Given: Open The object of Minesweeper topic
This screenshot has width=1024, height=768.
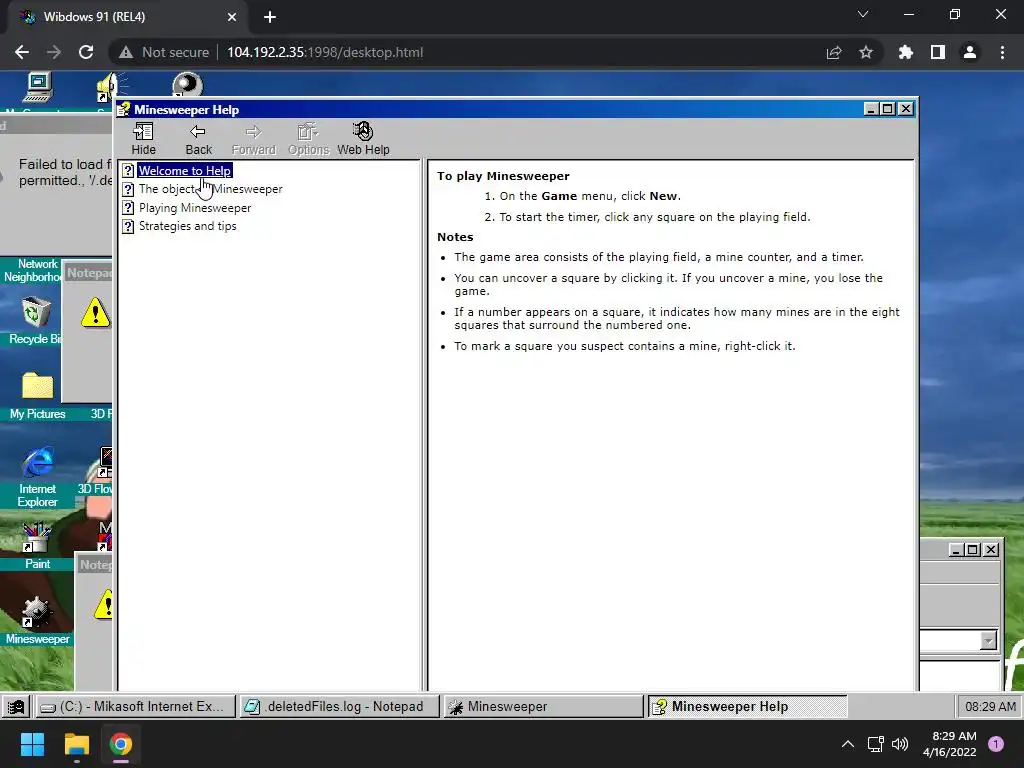Looking at the screenshot, I should click(210, 189).
